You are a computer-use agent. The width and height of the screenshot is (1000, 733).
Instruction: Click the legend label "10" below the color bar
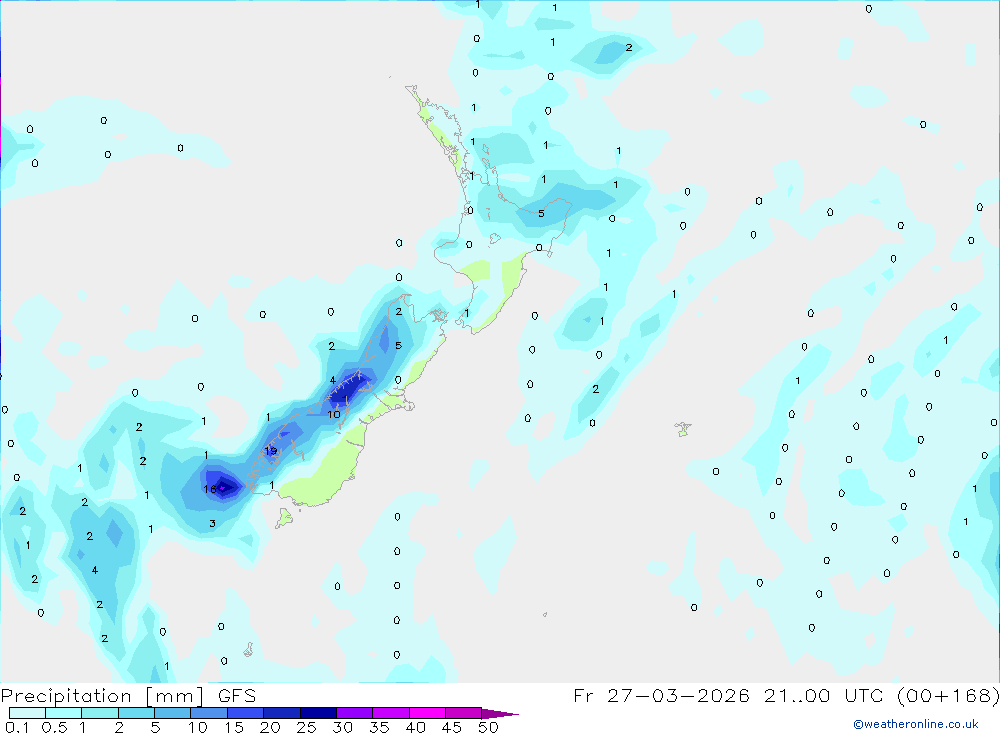point(197,727)
